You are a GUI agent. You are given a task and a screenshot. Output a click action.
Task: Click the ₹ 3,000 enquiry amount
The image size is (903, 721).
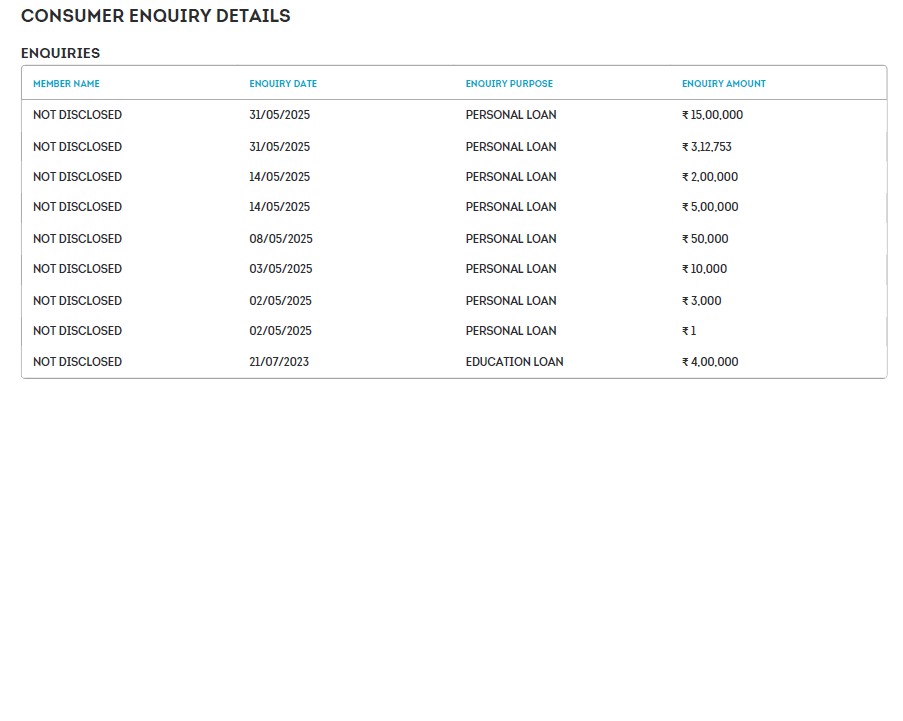(701, 301)
